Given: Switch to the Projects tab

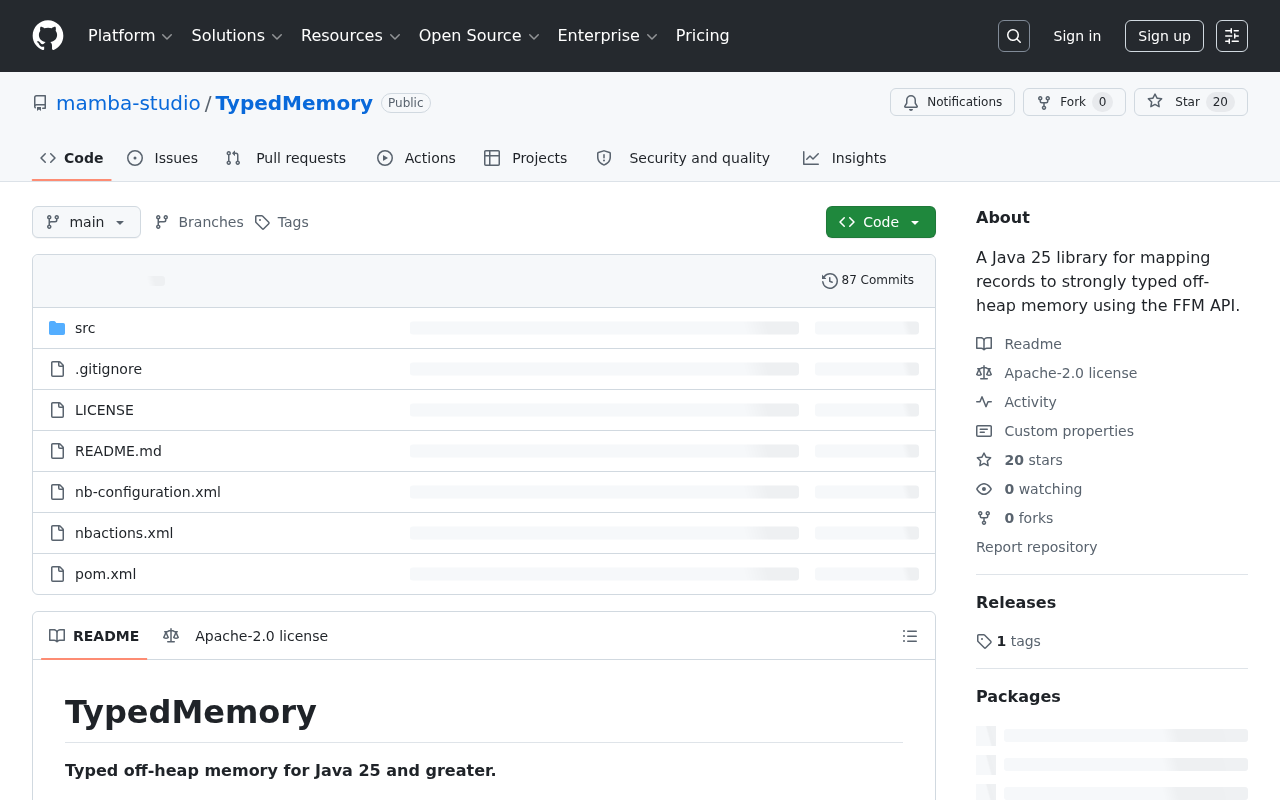Looking at the screenshot, I should tap(525, 158).
